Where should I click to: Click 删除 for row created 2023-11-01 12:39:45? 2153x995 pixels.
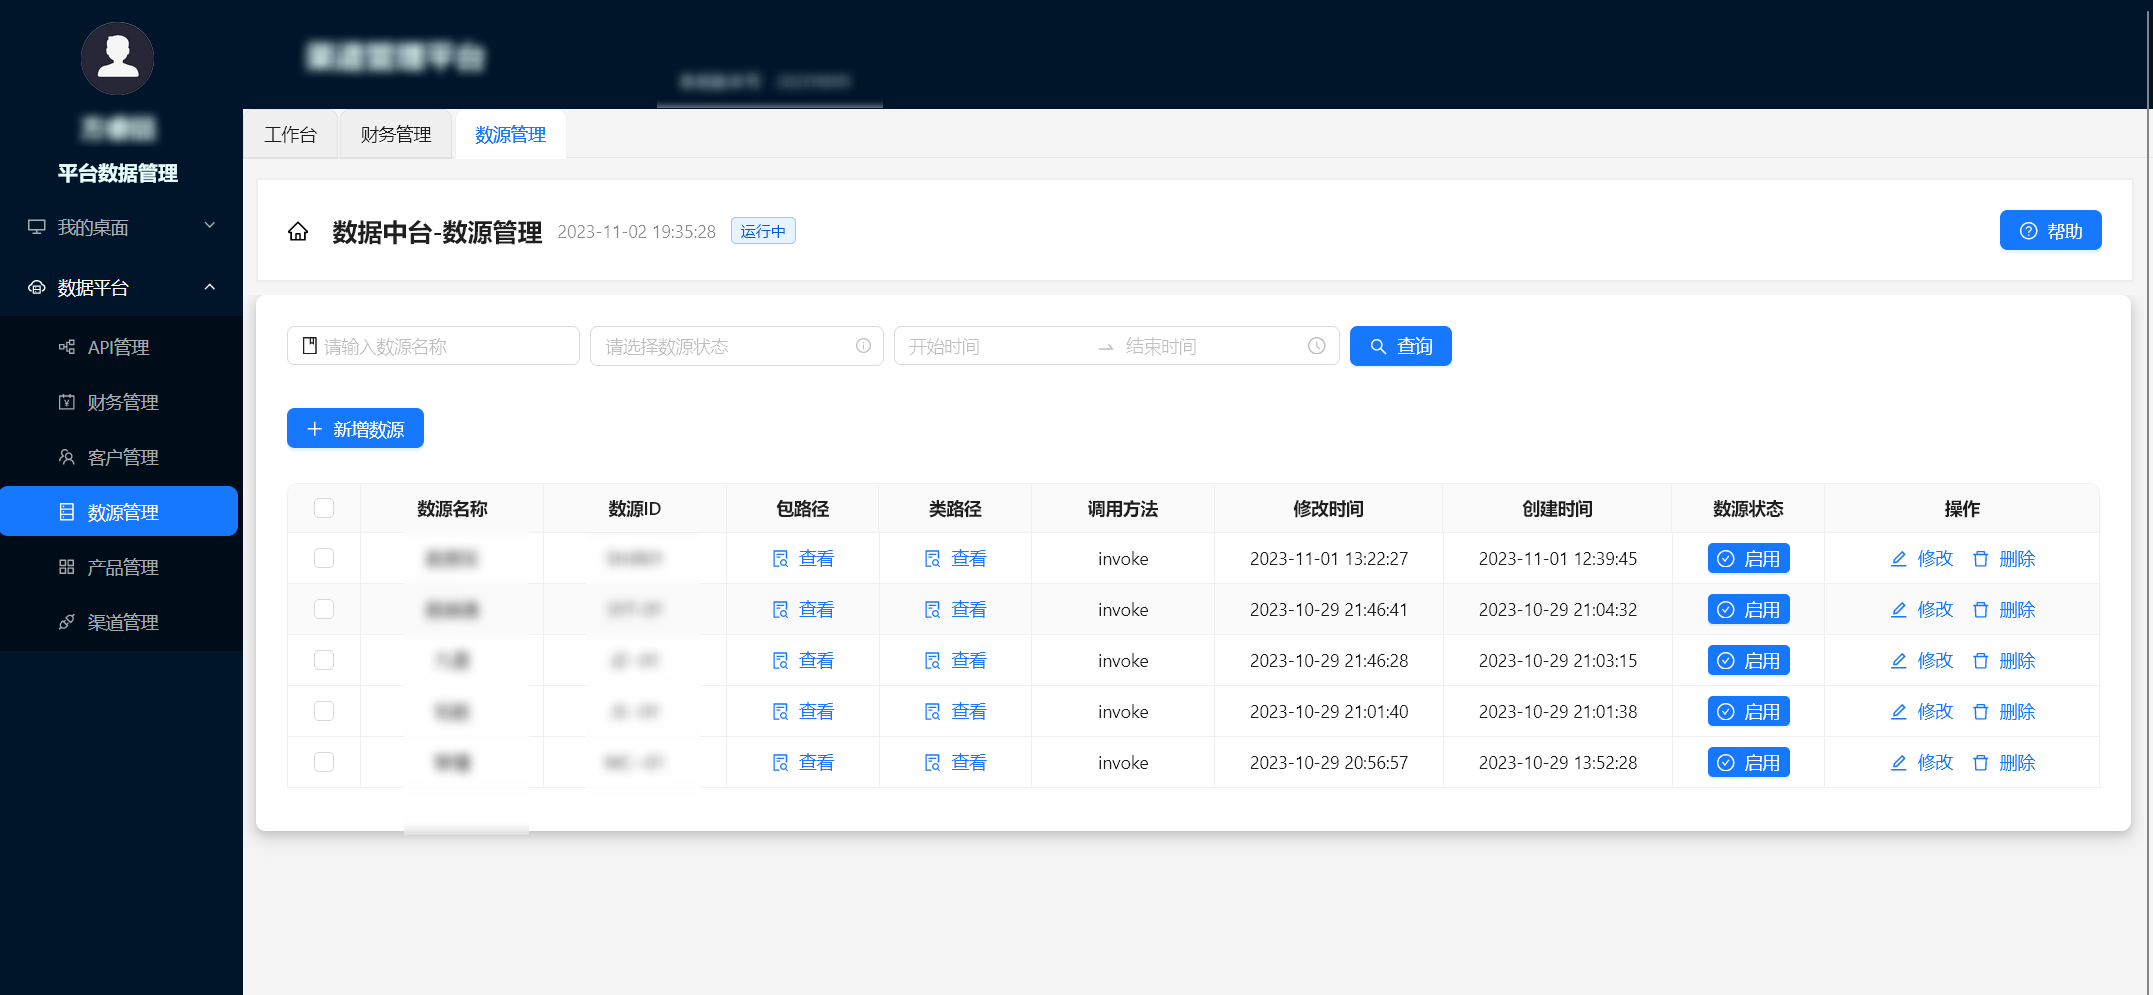point(2004,558)
